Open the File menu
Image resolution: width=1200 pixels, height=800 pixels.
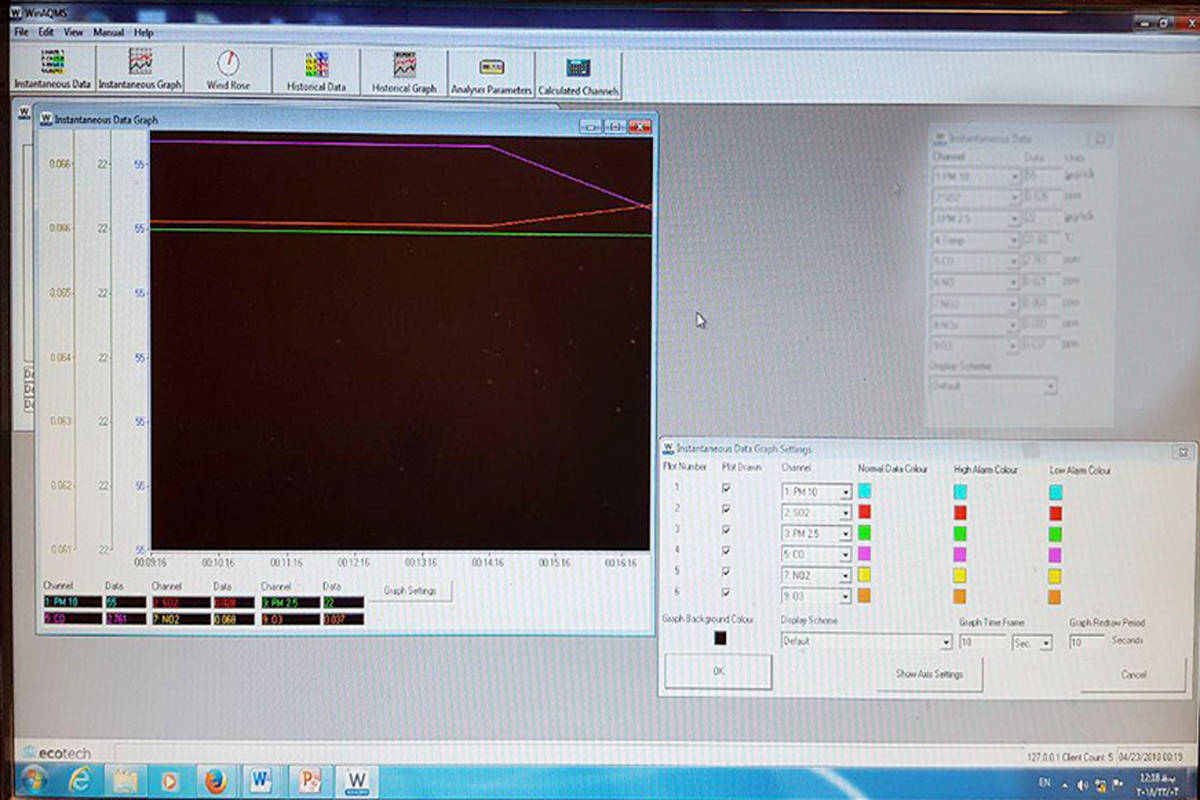click(21, 32)
